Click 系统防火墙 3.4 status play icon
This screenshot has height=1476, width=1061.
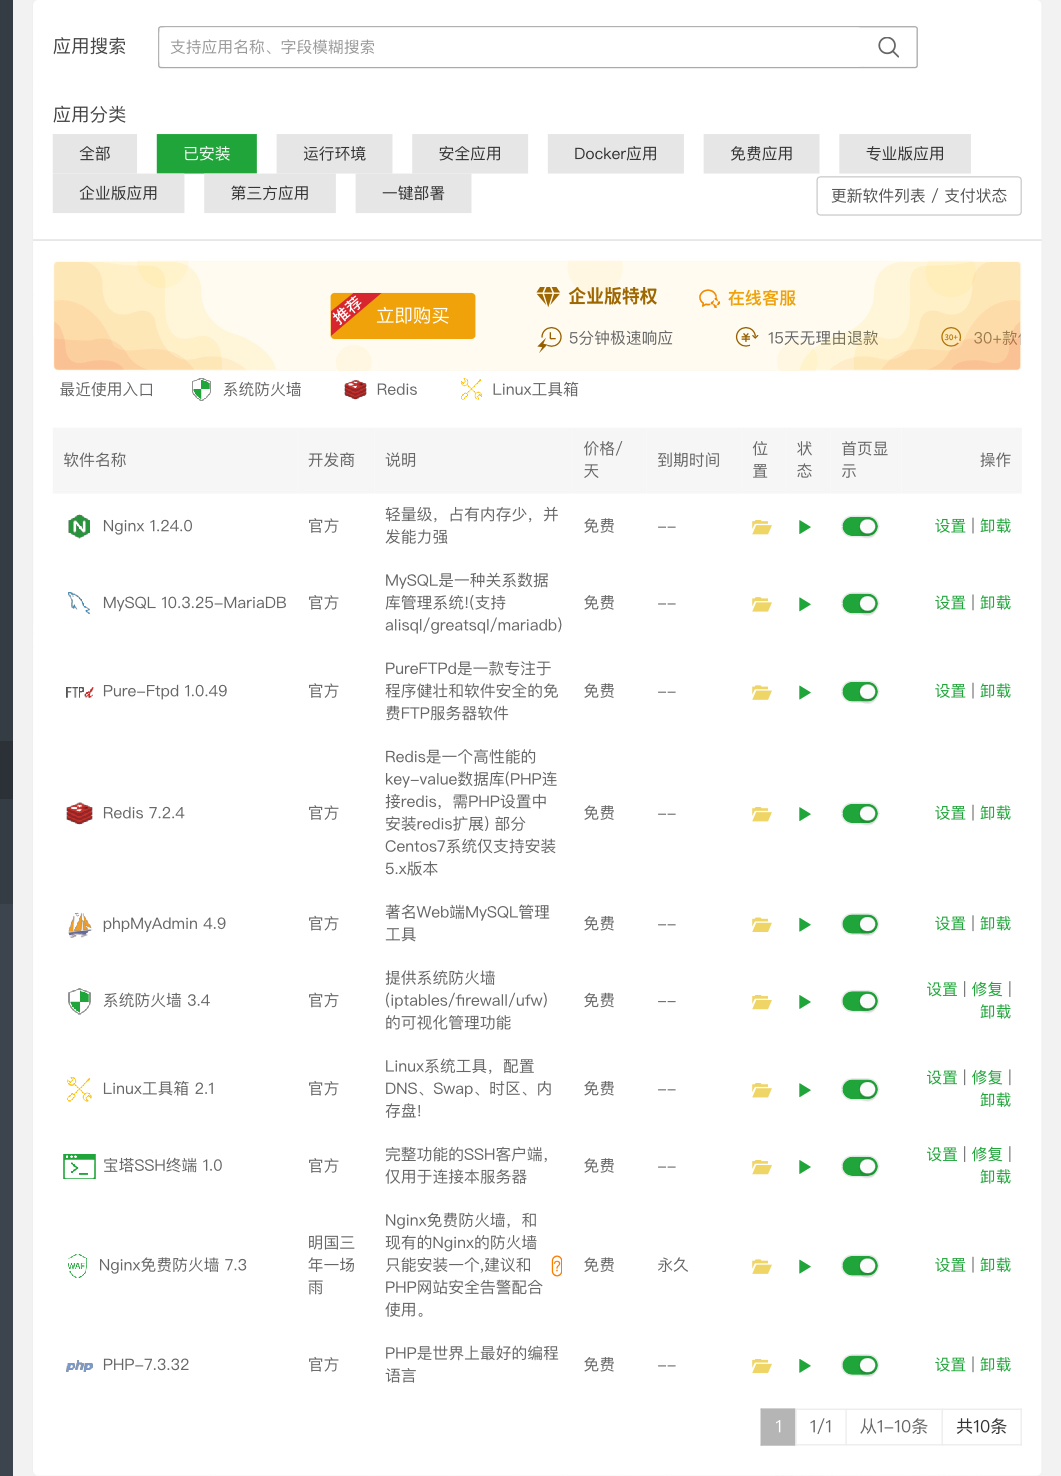pos(805,1002)
